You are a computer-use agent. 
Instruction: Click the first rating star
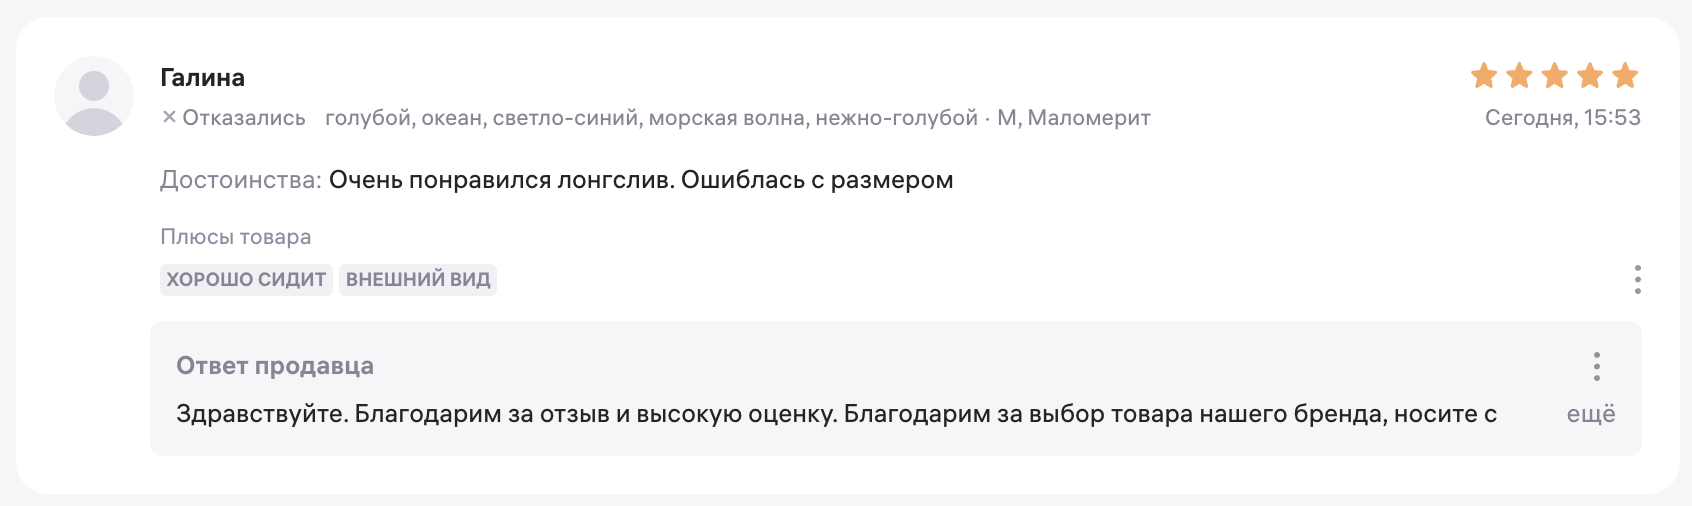1484,76
